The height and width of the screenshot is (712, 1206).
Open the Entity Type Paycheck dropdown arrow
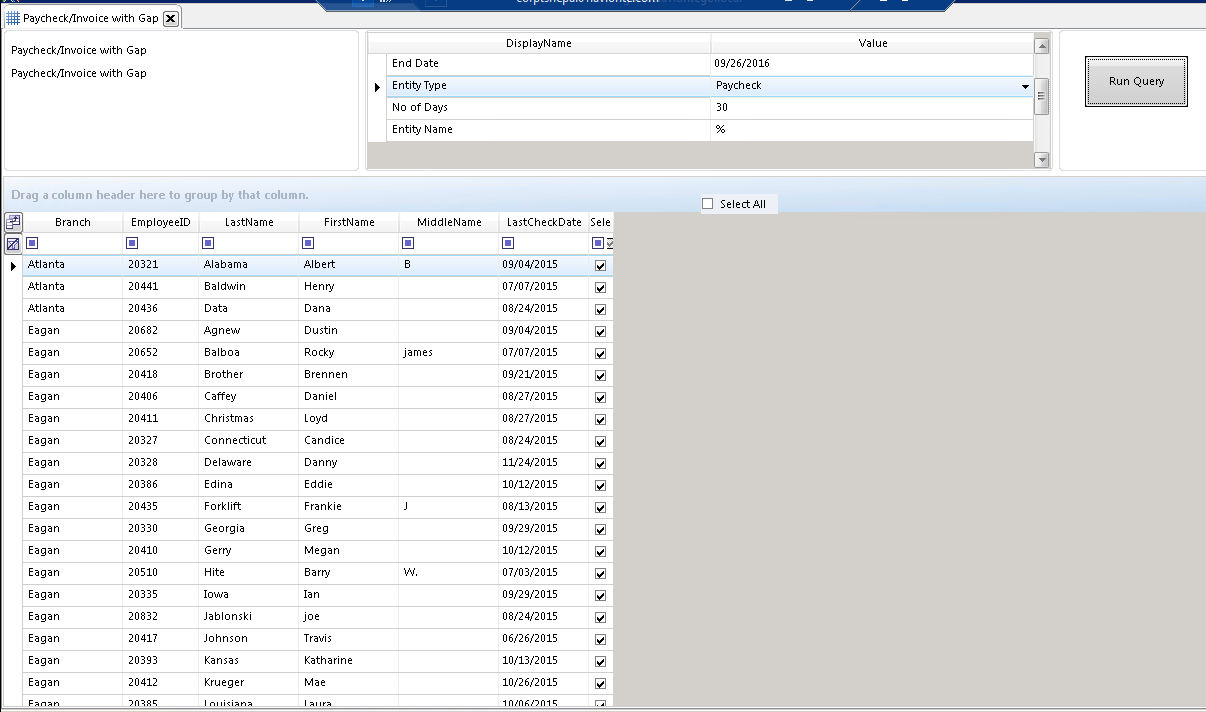coord(1025,87)
